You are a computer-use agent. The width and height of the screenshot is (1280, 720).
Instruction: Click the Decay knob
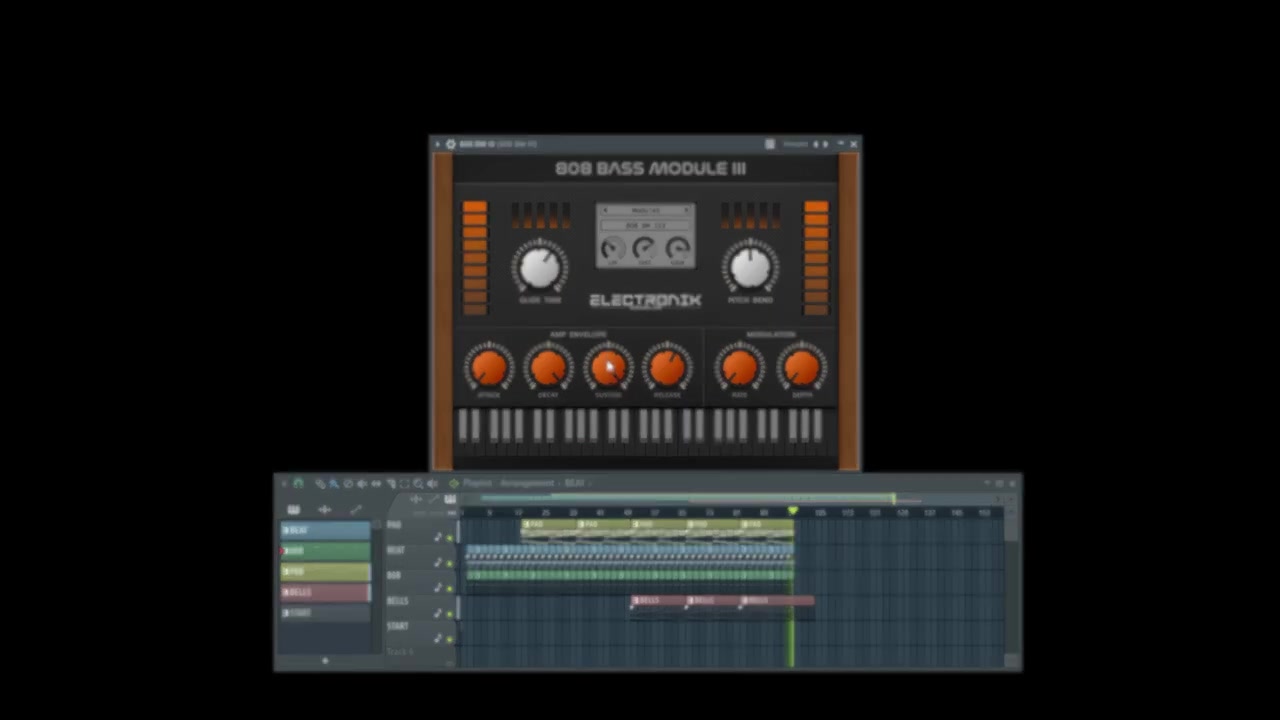point(548,368)
